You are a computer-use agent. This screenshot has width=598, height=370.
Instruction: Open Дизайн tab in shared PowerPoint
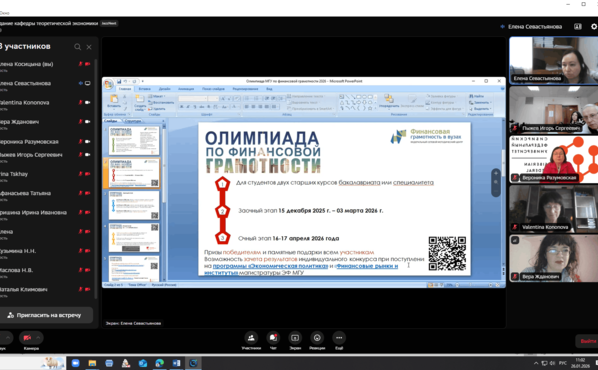point(164,89)
